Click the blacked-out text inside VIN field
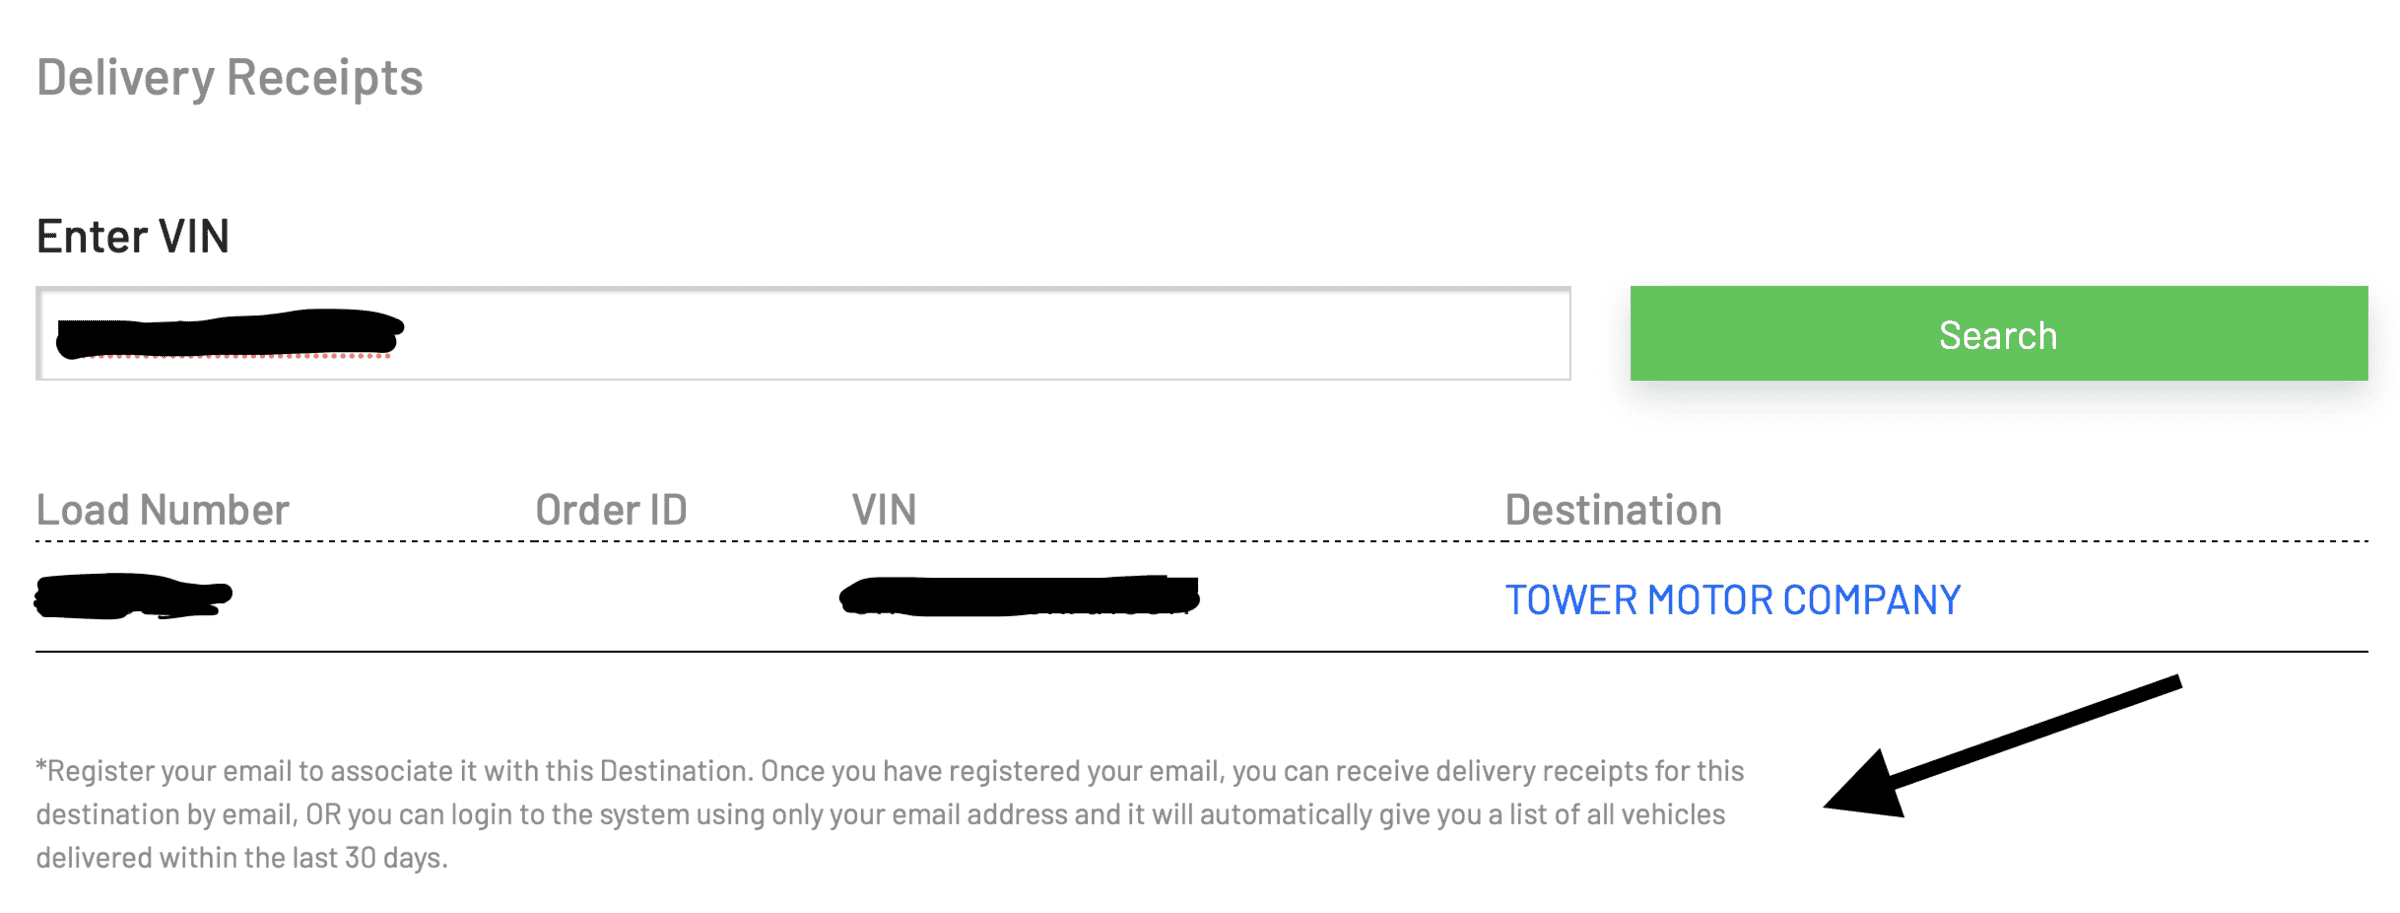2400x913 pixels. (230, 334)
